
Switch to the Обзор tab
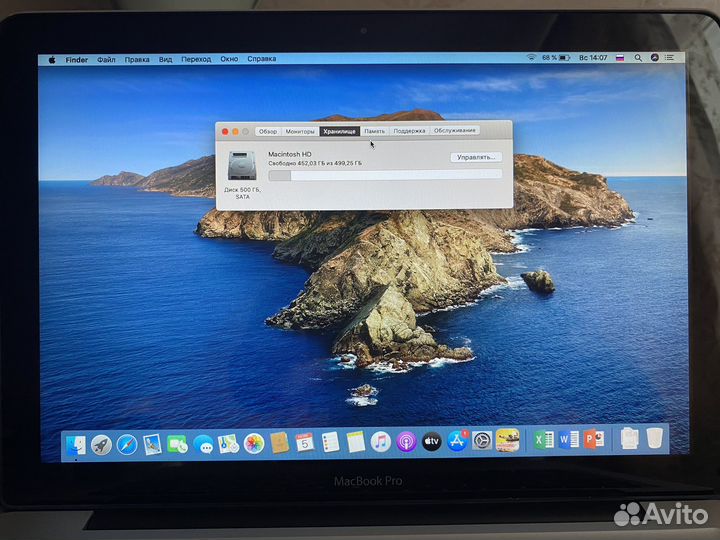tap(268, 131)
